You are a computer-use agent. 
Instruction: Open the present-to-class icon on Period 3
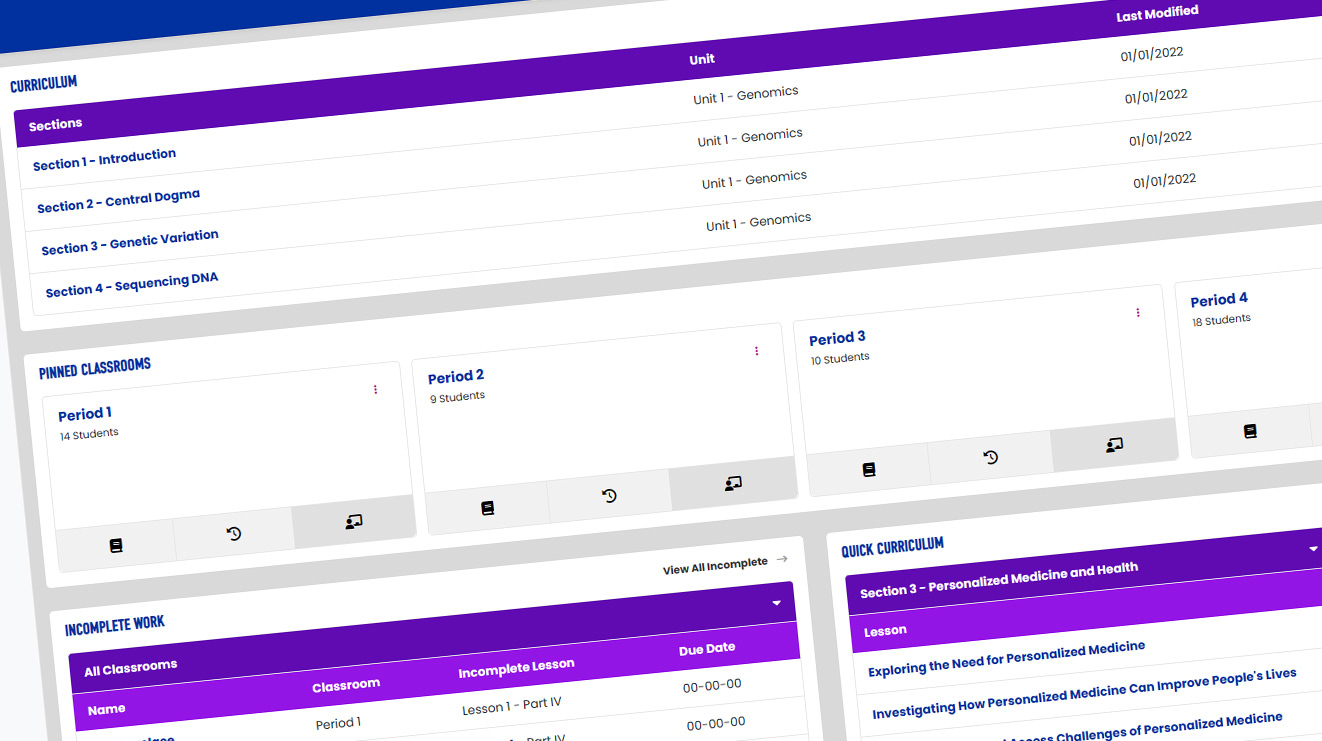coord(1113,447)
